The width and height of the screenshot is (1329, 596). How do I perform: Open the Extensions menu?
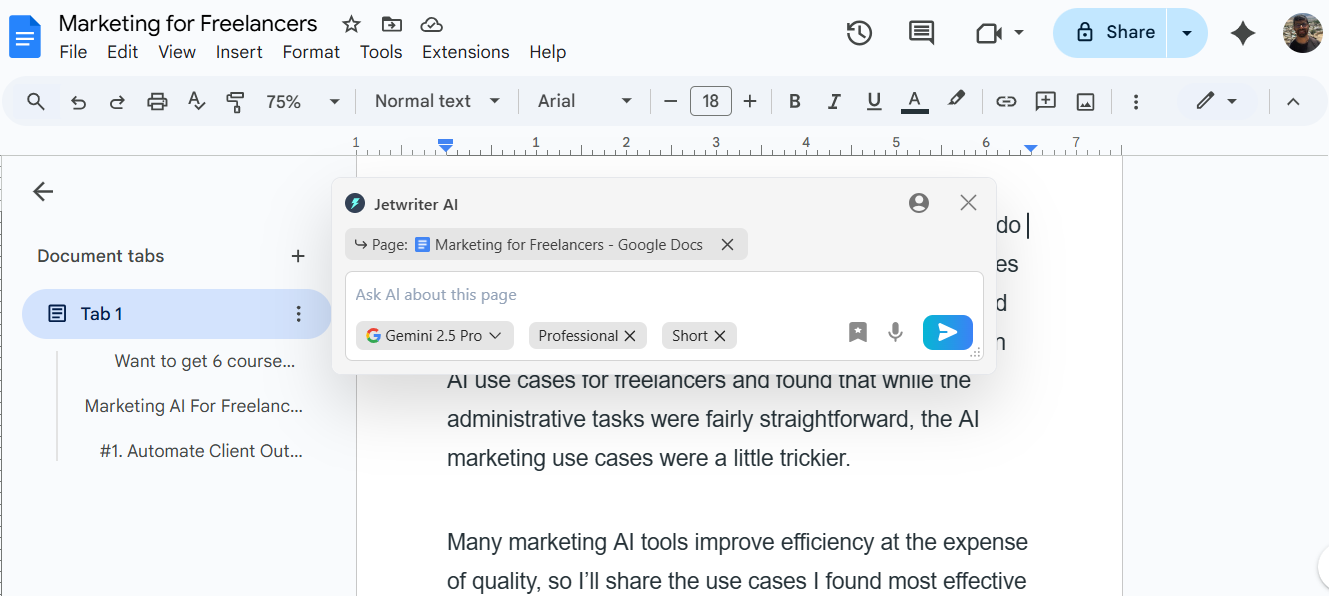click(x=465, y=52)
